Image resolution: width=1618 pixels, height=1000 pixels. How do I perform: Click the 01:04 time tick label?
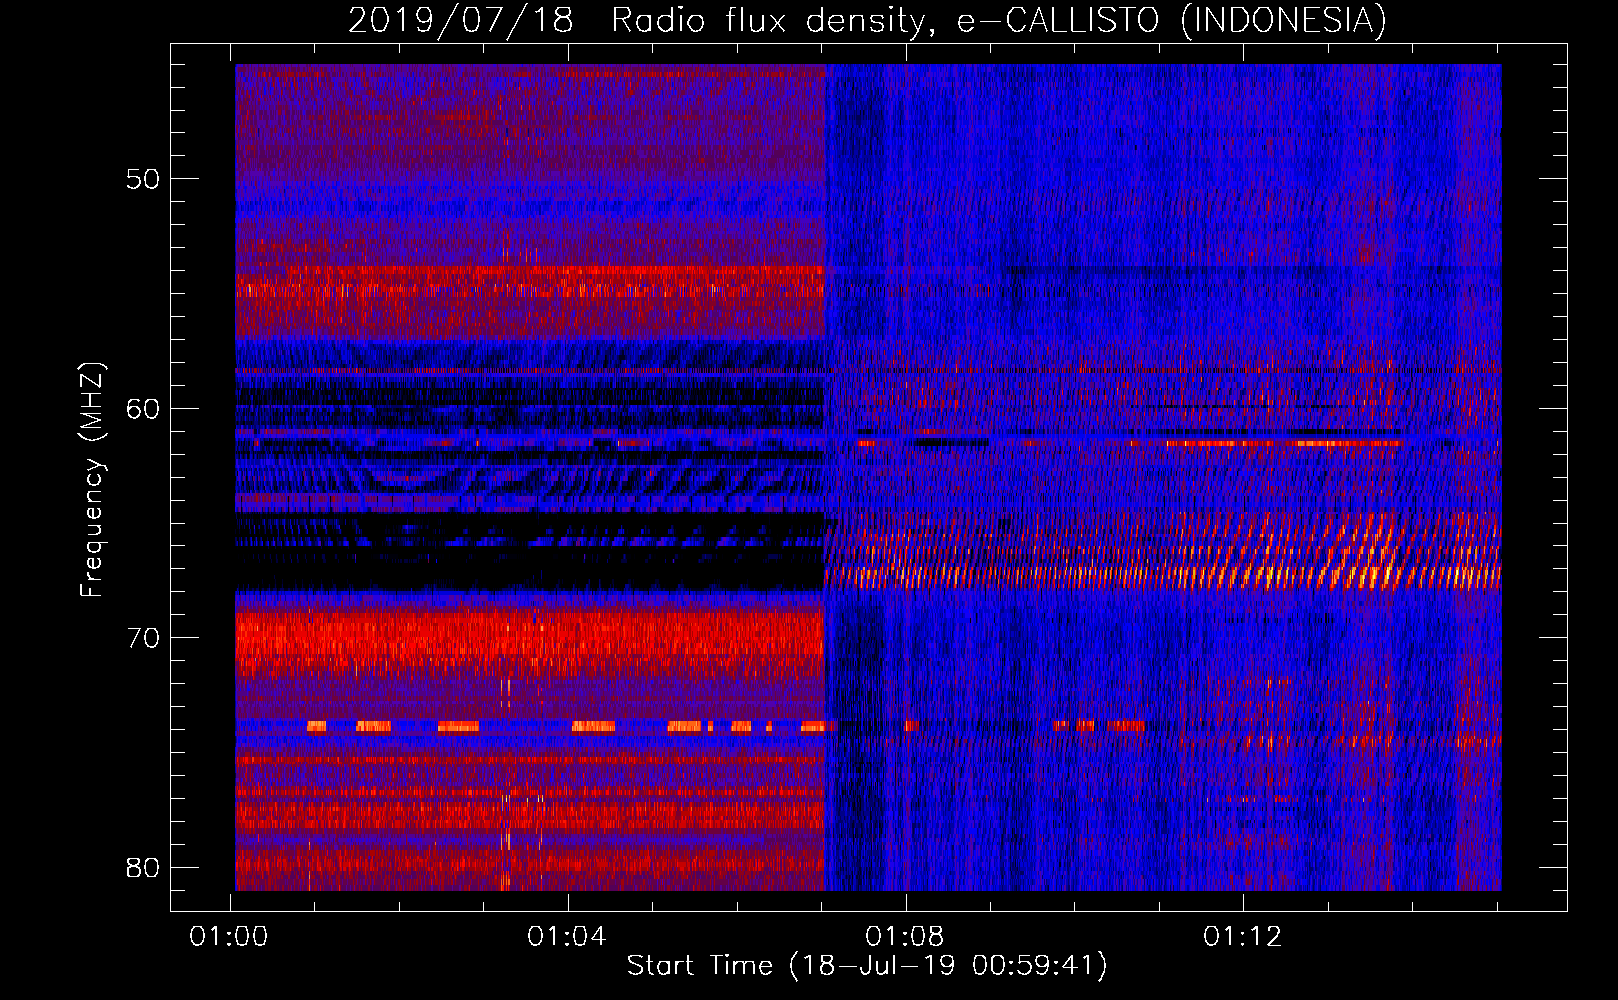click(x=567, y=937)
